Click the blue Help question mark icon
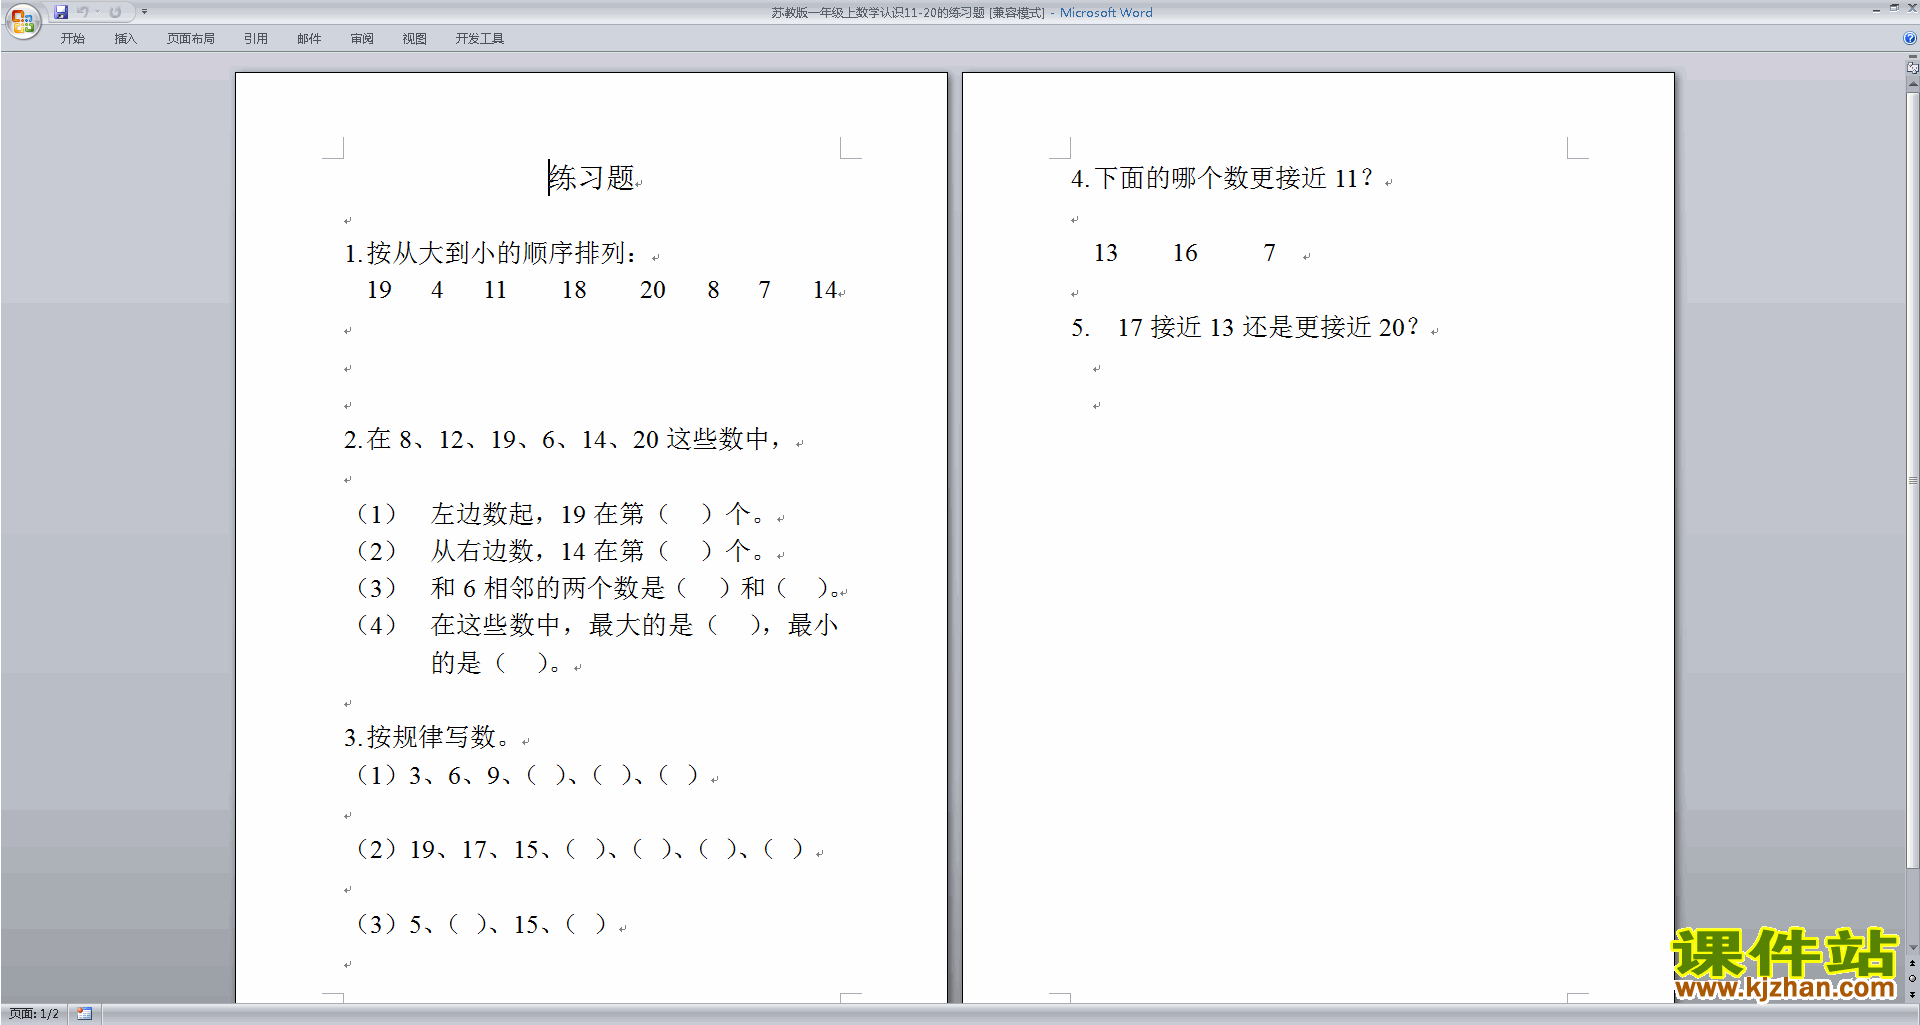The height and width of the screenshot is (1025, 1920). point(1910,39)
